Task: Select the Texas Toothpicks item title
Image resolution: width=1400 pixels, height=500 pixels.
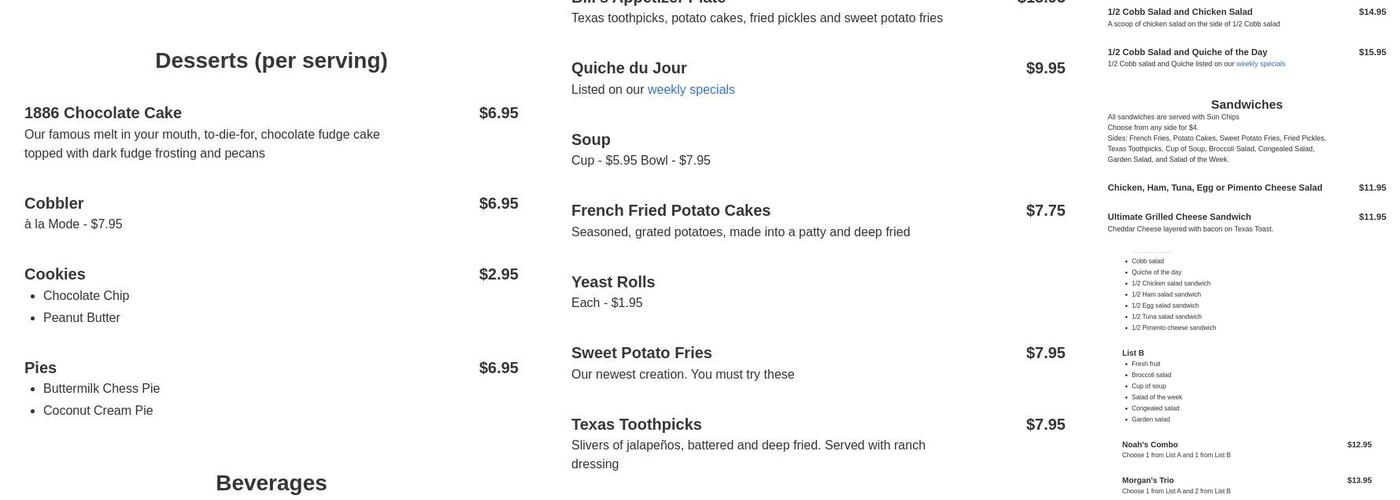Action: pos(636,424)
